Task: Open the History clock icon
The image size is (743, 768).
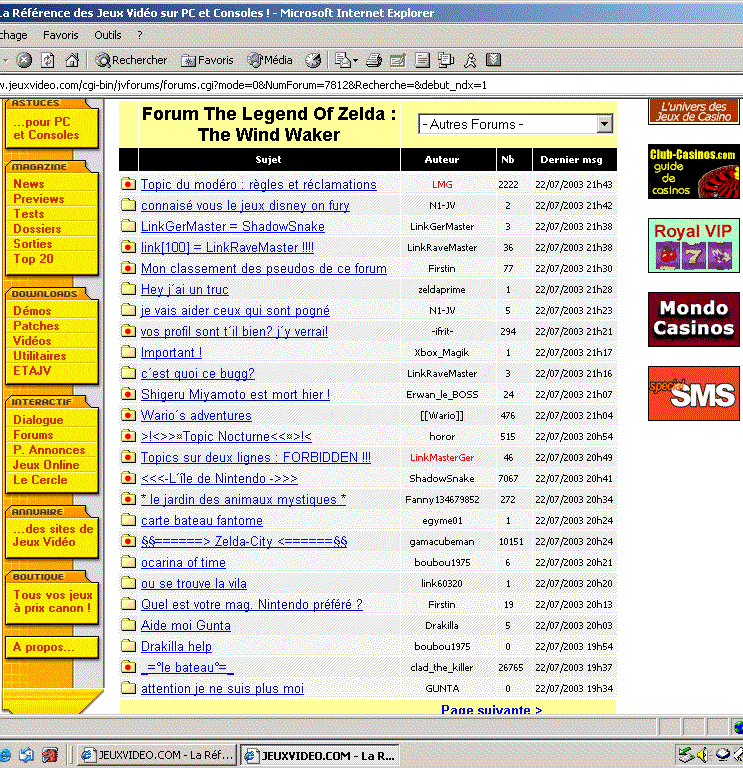Action: click(x=313, y=60)
